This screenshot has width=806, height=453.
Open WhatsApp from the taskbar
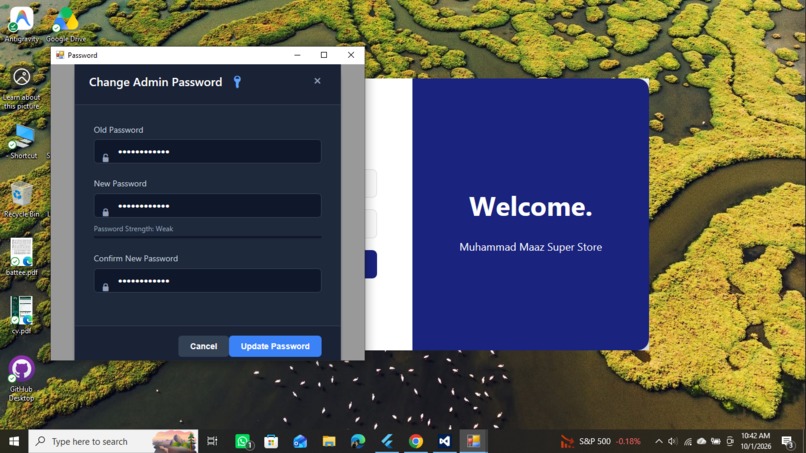coord(243,441)
